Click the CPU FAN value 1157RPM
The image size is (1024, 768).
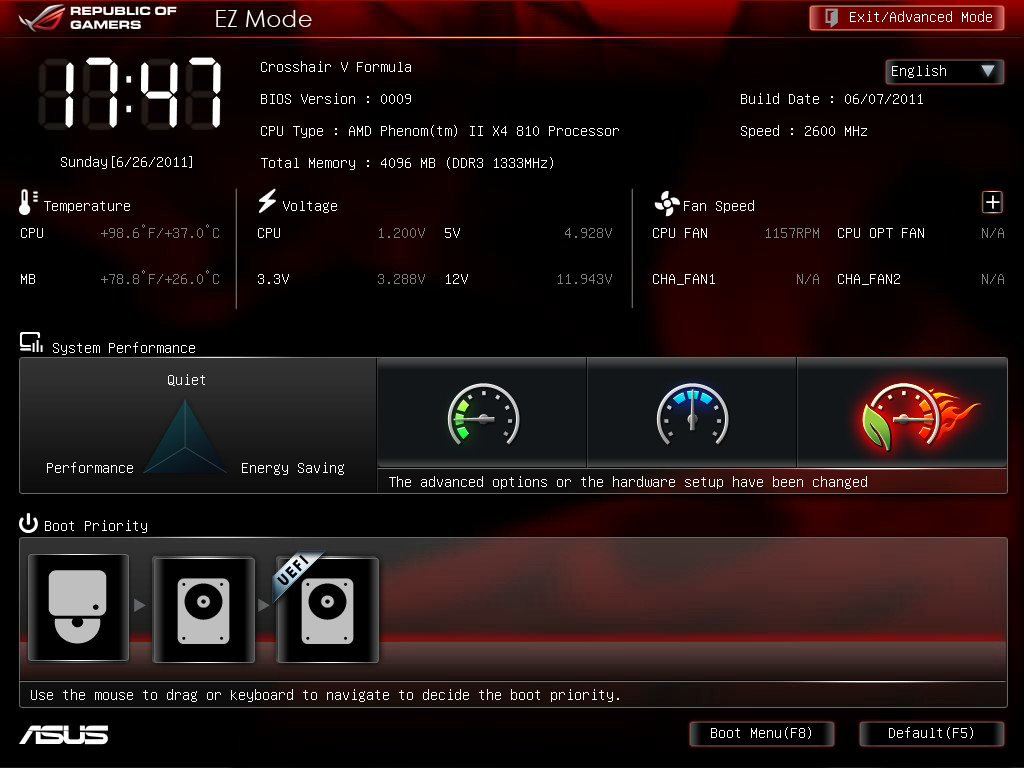792,233
